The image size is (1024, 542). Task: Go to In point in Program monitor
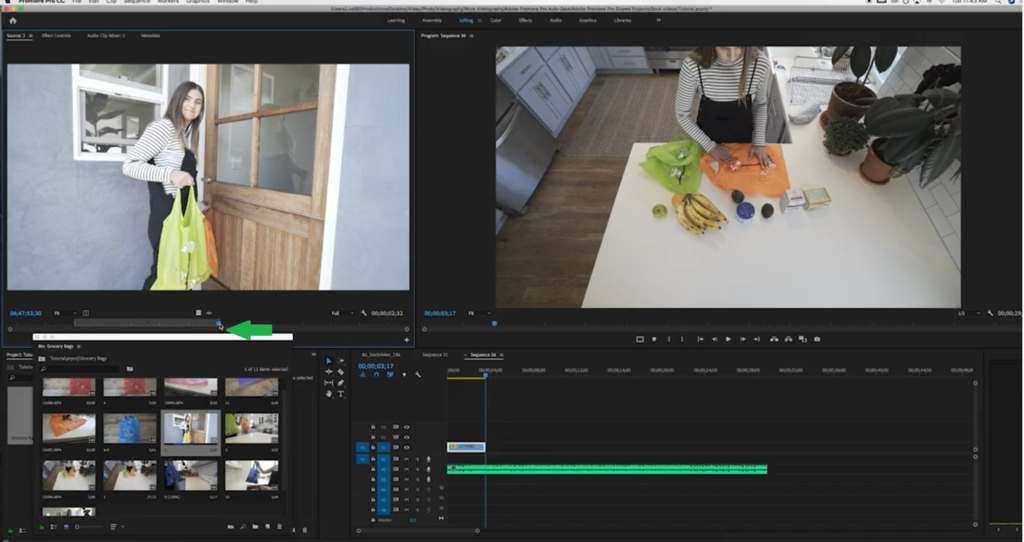[700, 340]
